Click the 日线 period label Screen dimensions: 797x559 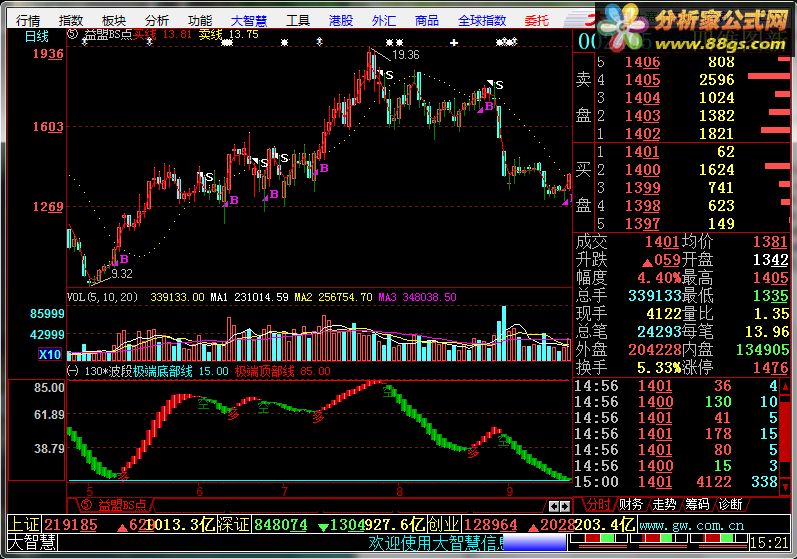37,37
